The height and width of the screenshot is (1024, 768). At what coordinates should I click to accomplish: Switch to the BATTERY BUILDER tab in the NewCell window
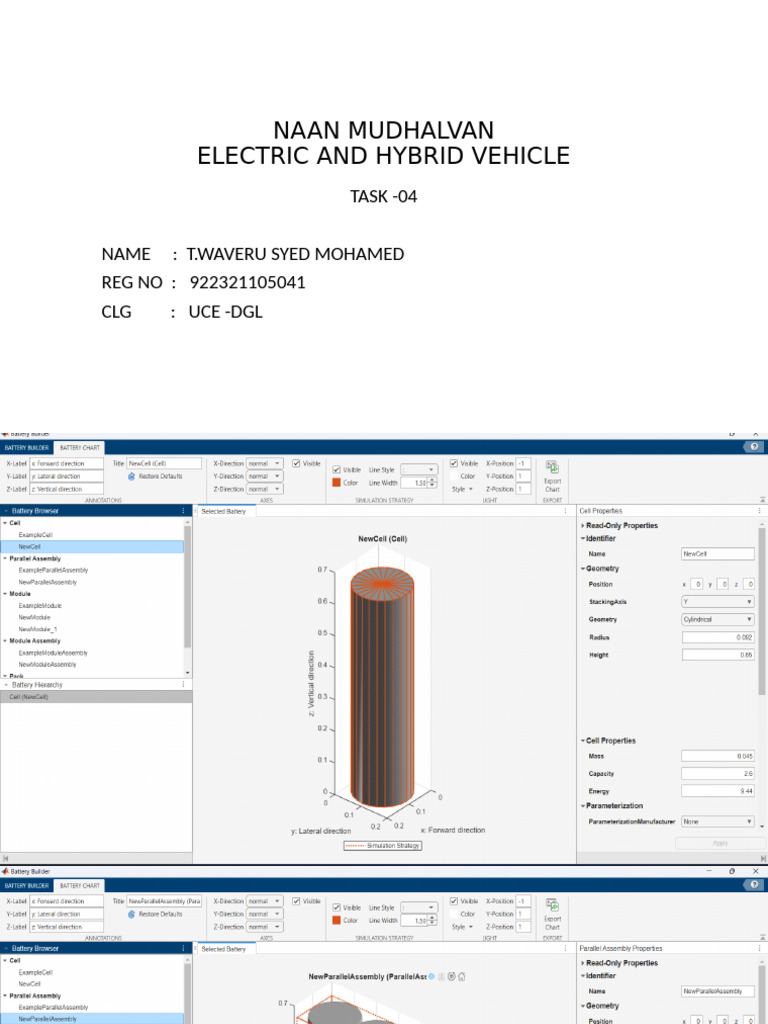click(27, 448)
